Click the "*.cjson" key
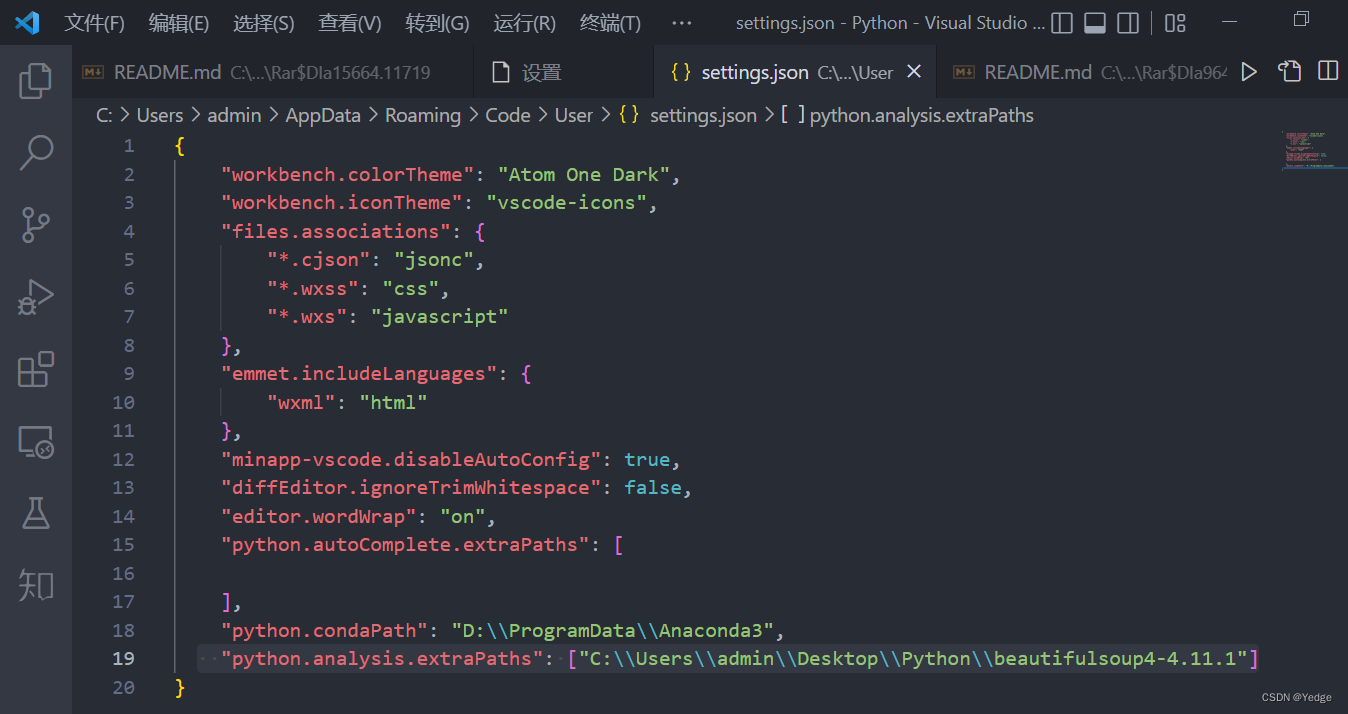 (x=319, y=260)
